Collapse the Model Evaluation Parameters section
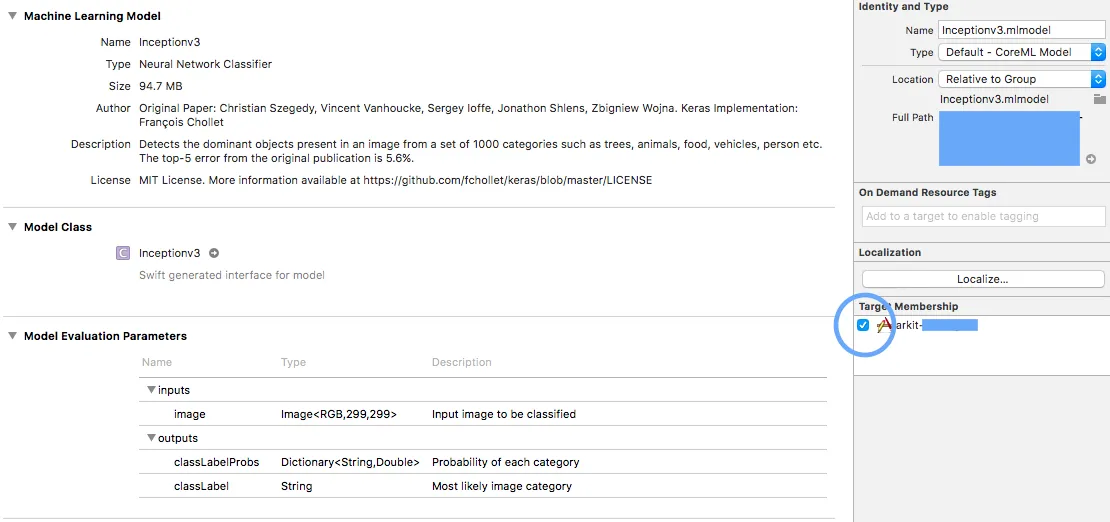 12,336
